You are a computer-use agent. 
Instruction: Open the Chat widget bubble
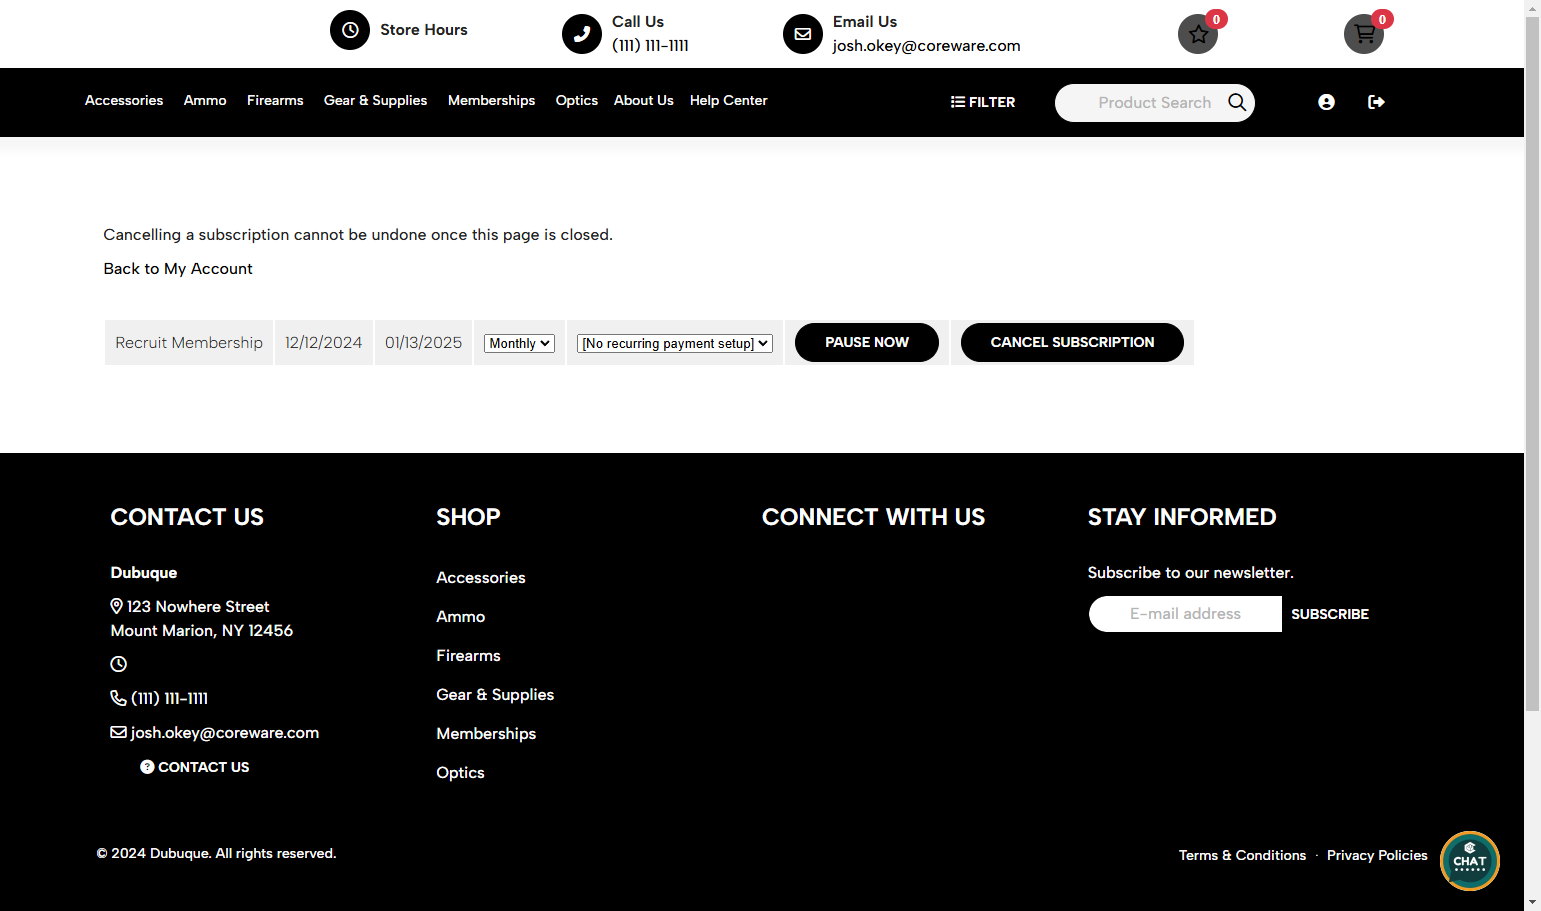[x=1470, y=861]
